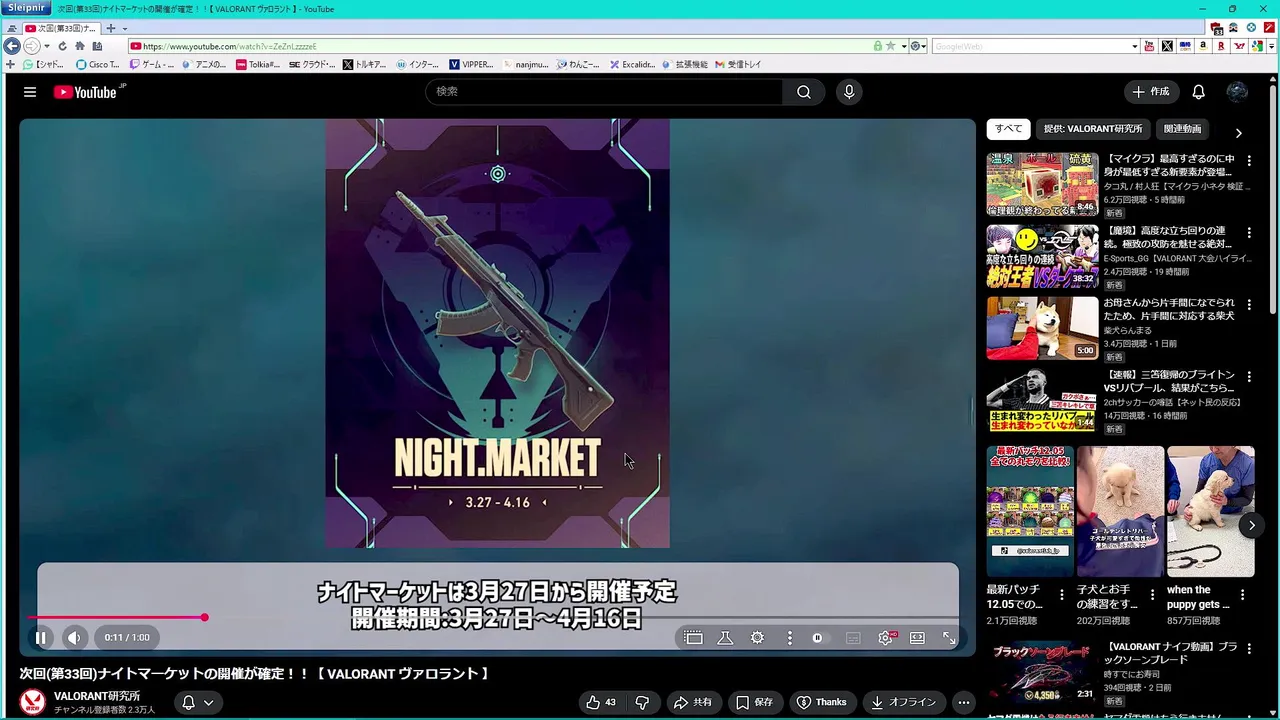Open options for 最新パッチ 12.05 short
Screen dimensions: 1280x720
[1063, 595]
